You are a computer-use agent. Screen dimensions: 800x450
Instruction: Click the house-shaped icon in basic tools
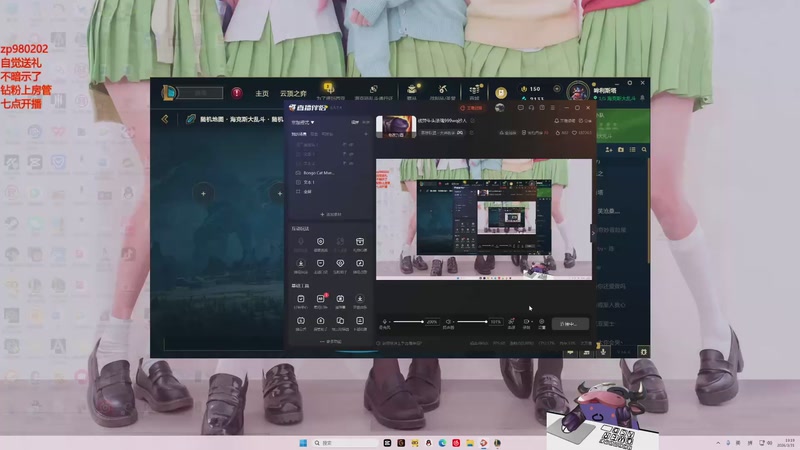coord(320,321)
